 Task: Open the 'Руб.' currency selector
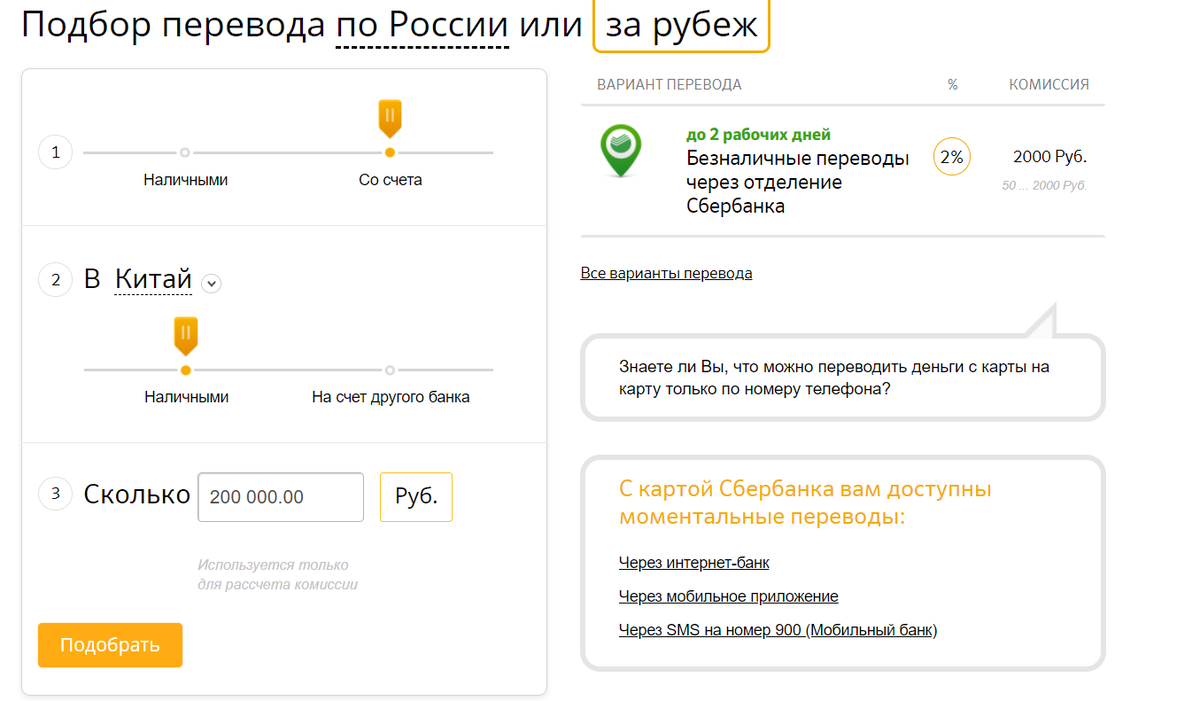pyautogui.click(x=416, y=496)
